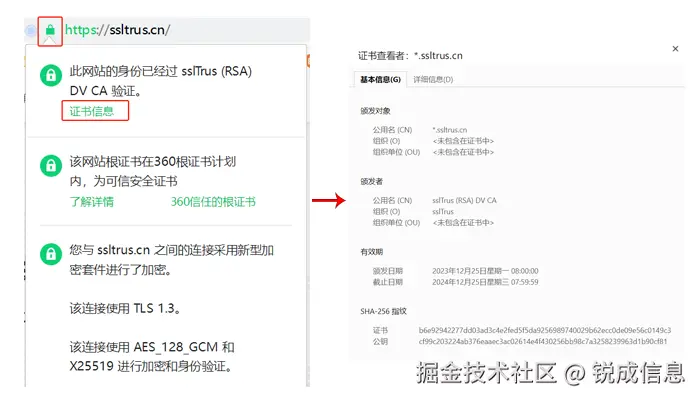Open the 证书信息 link
Screen dimensions: 700x400
(x=92, y=111)
